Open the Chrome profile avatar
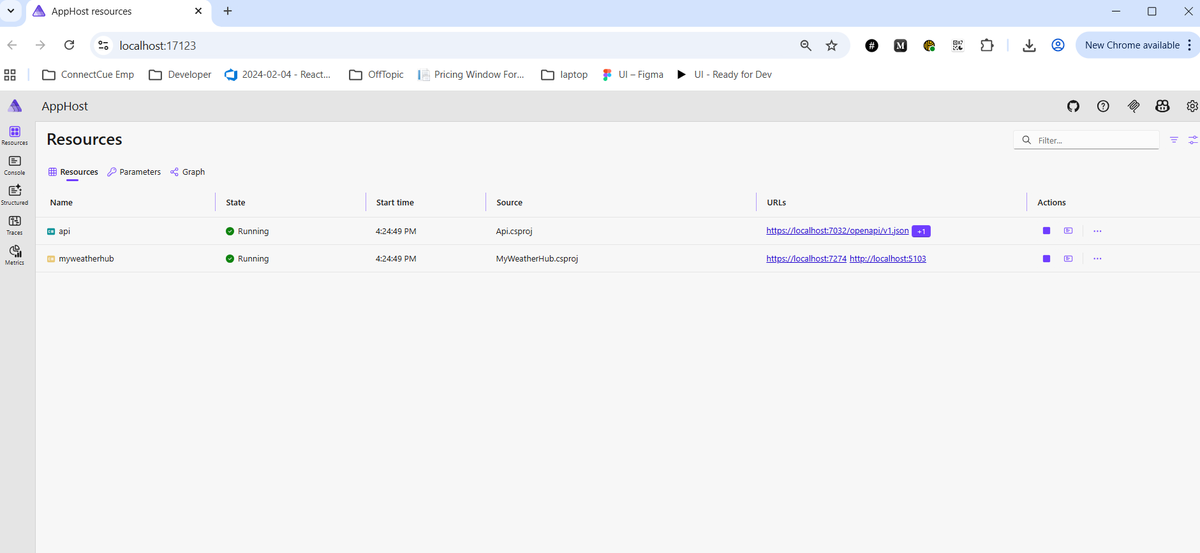This screenshot has height=553, width=1200. click(x=1057, y=45)
